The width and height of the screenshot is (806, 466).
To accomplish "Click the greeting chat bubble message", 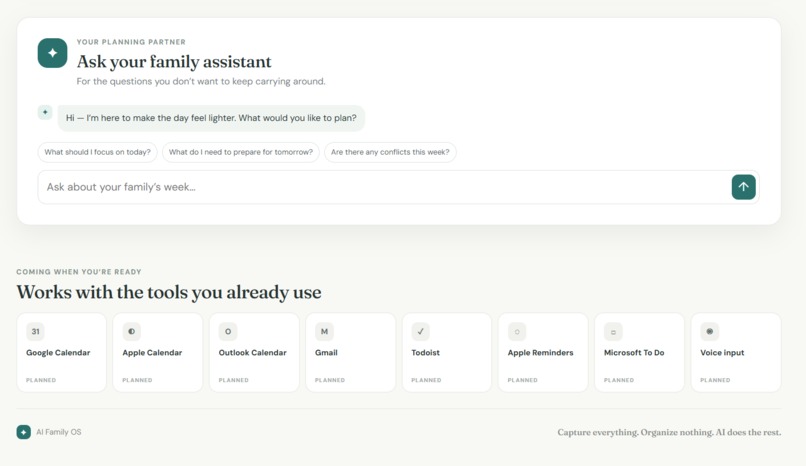I will (211, 118).
